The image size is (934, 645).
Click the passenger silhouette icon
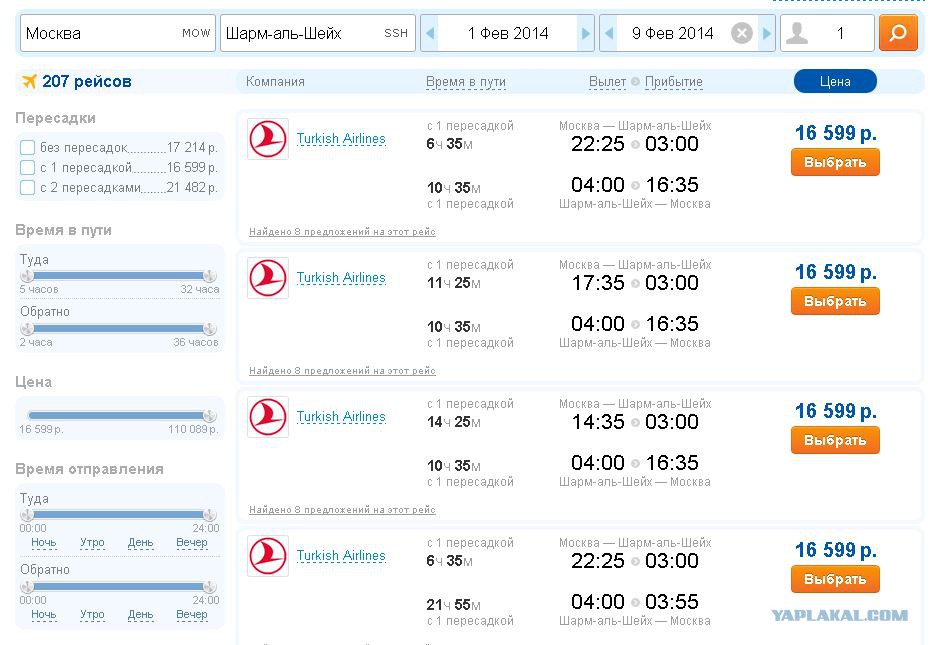click(796, 33)
